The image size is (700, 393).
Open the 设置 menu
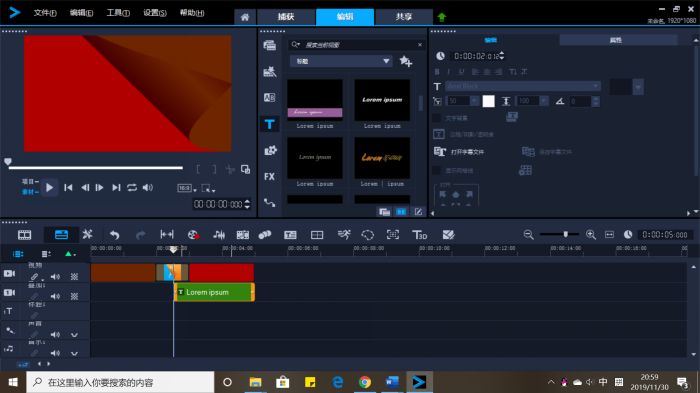(x=154, y=13)
